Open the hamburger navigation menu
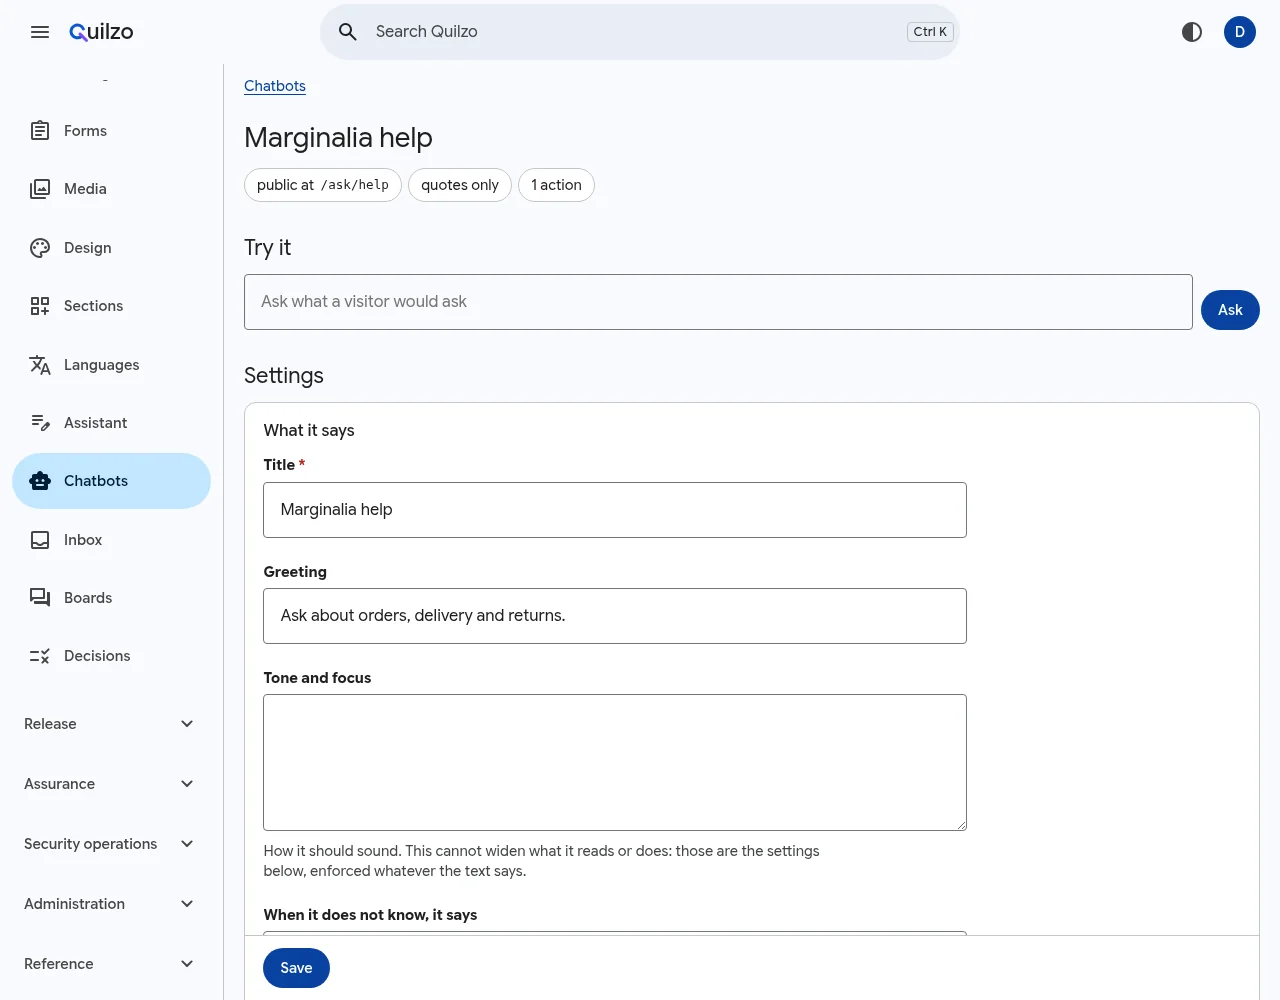This screenshot has width=1280, height=1000. [x=40, y=32]
